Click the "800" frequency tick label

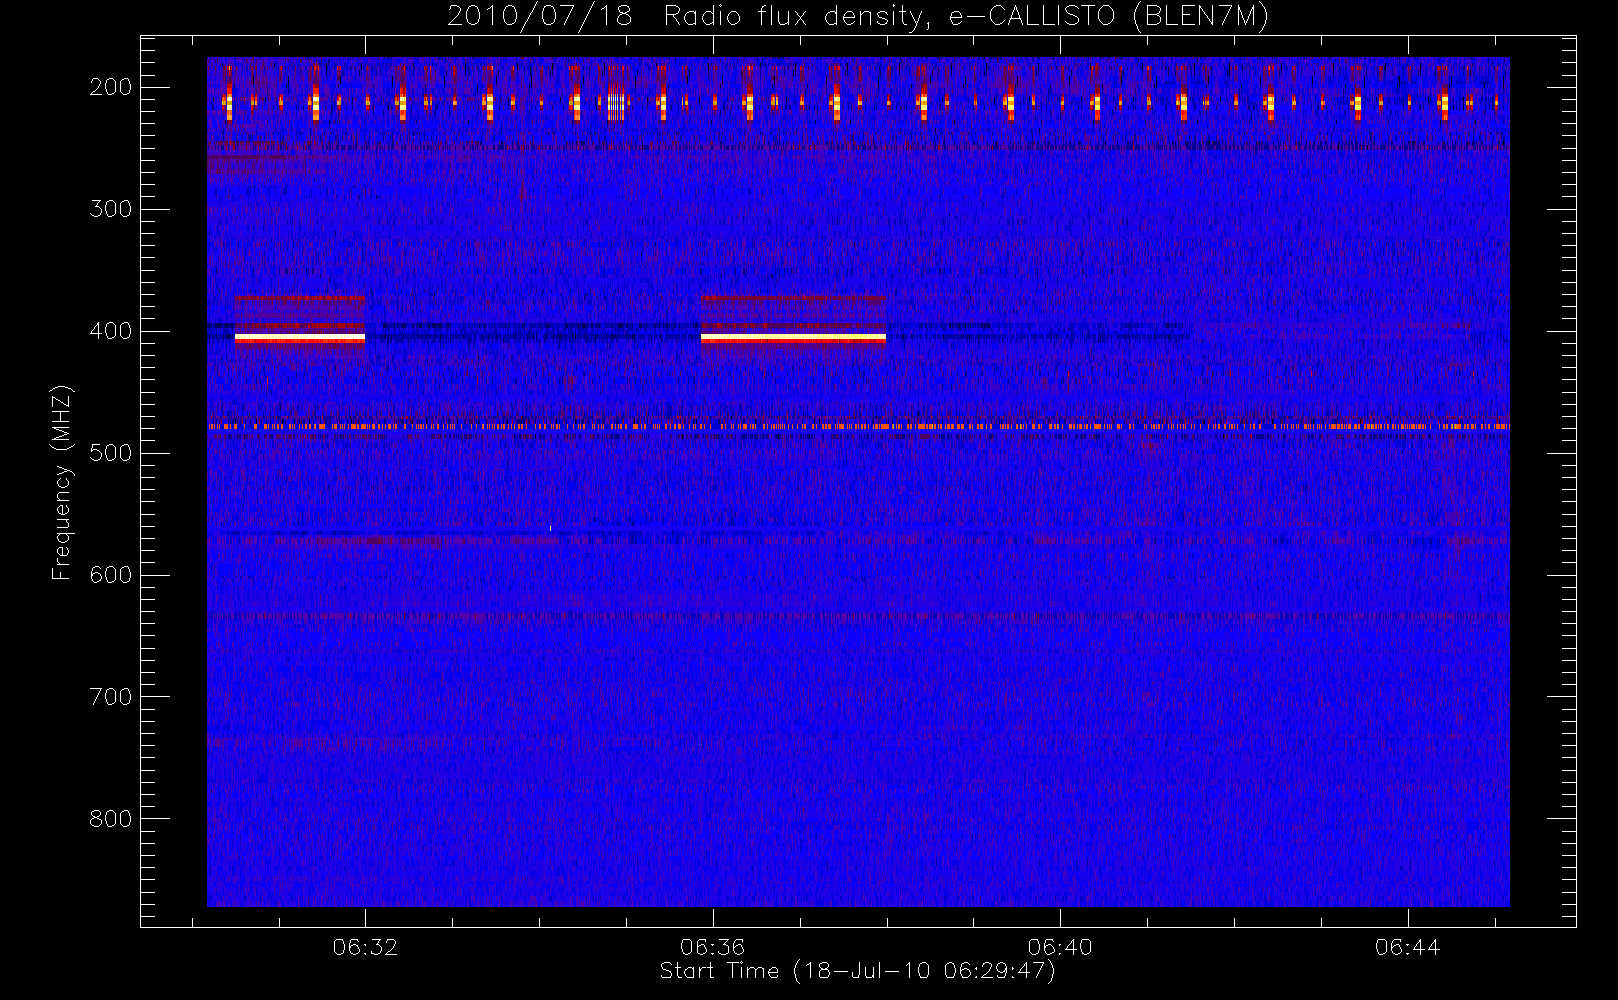click(110, 819)
